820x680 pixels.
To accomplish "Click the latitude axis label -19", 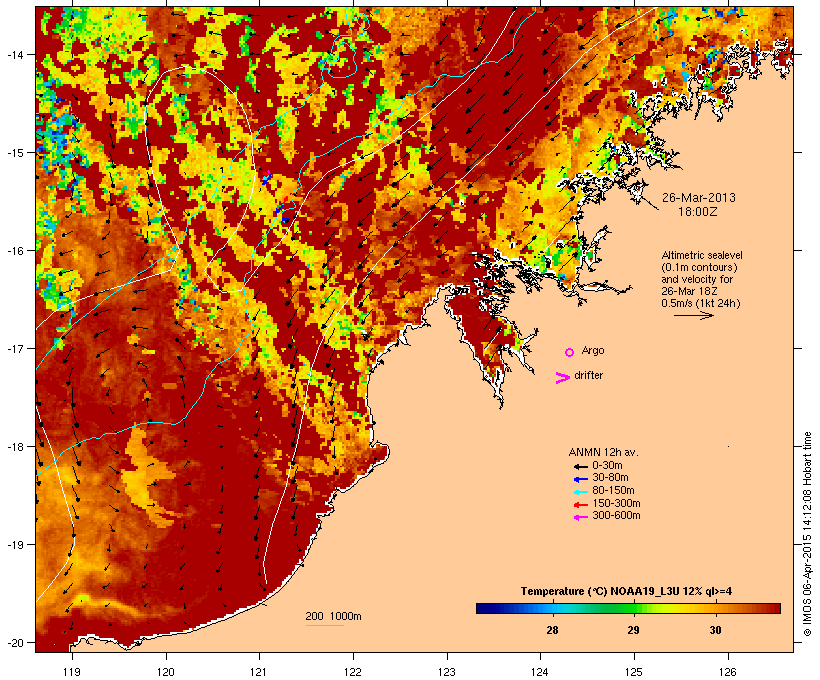I will (x=14, y=545).
